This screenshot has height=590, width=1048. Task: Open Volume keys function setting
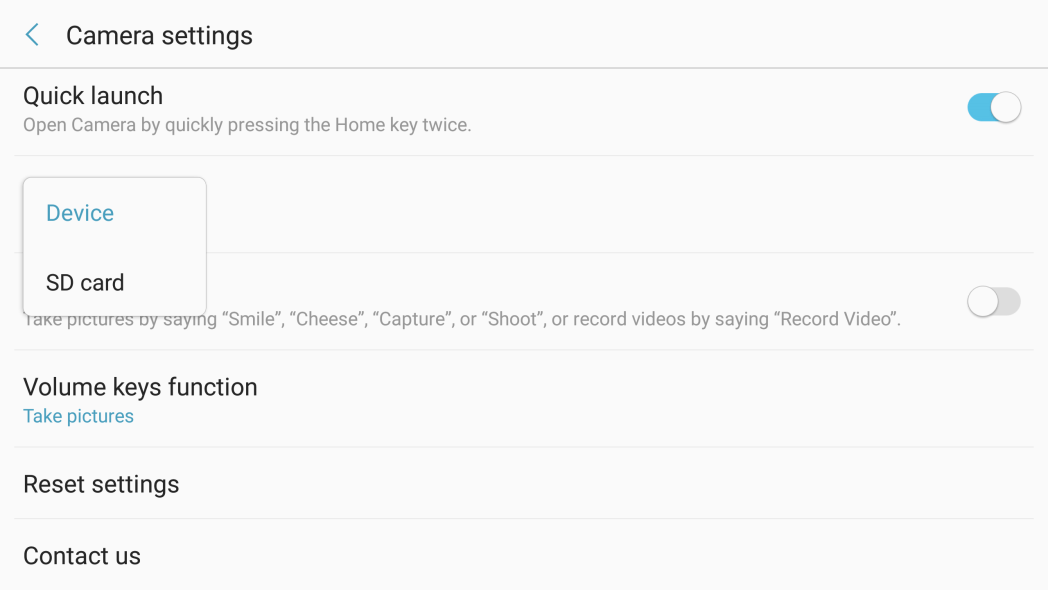coord(524,399)
